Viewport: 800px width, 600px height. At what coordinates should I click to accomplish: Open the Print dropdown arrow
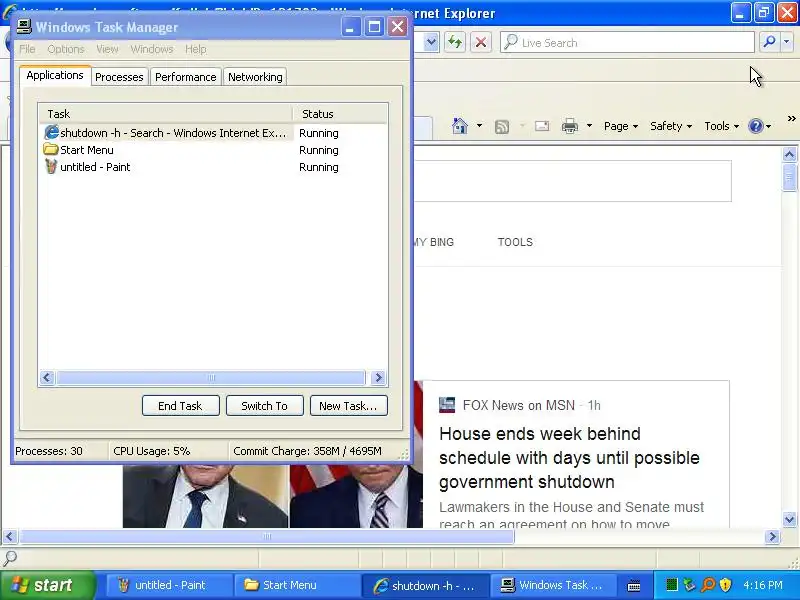pos(589,126)
